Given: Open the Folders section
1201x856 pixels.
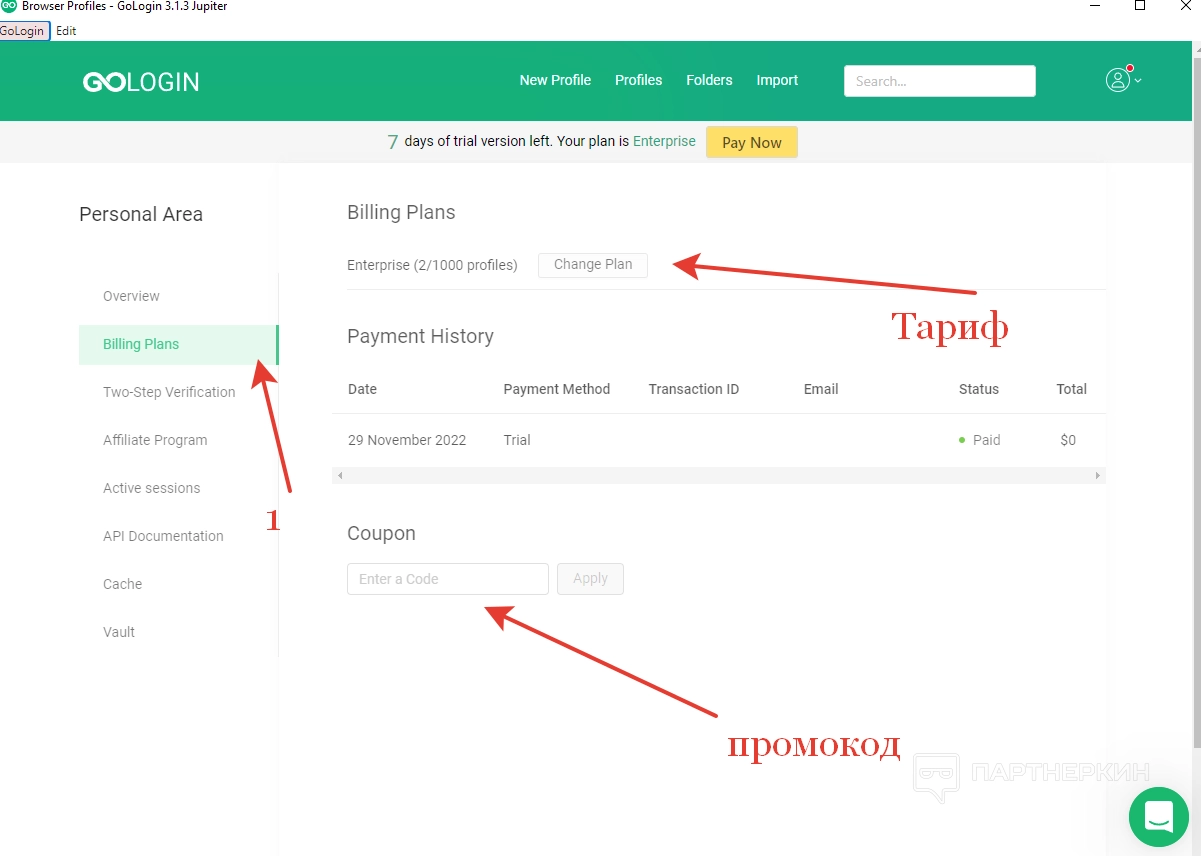Looking at the screenshot, I should [709, 80].
